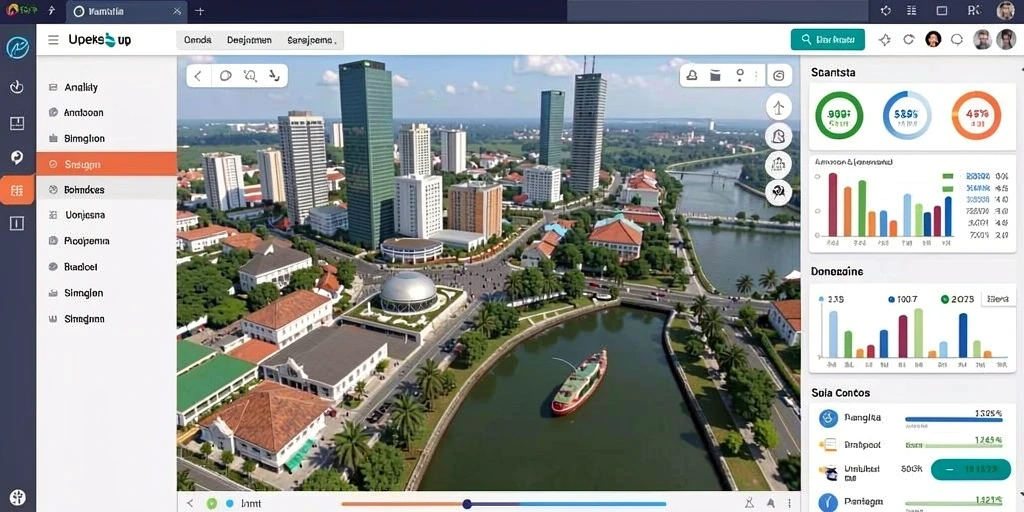Click the bell-shaped icon on the map's top-right toolbar

tap(692, 76)
